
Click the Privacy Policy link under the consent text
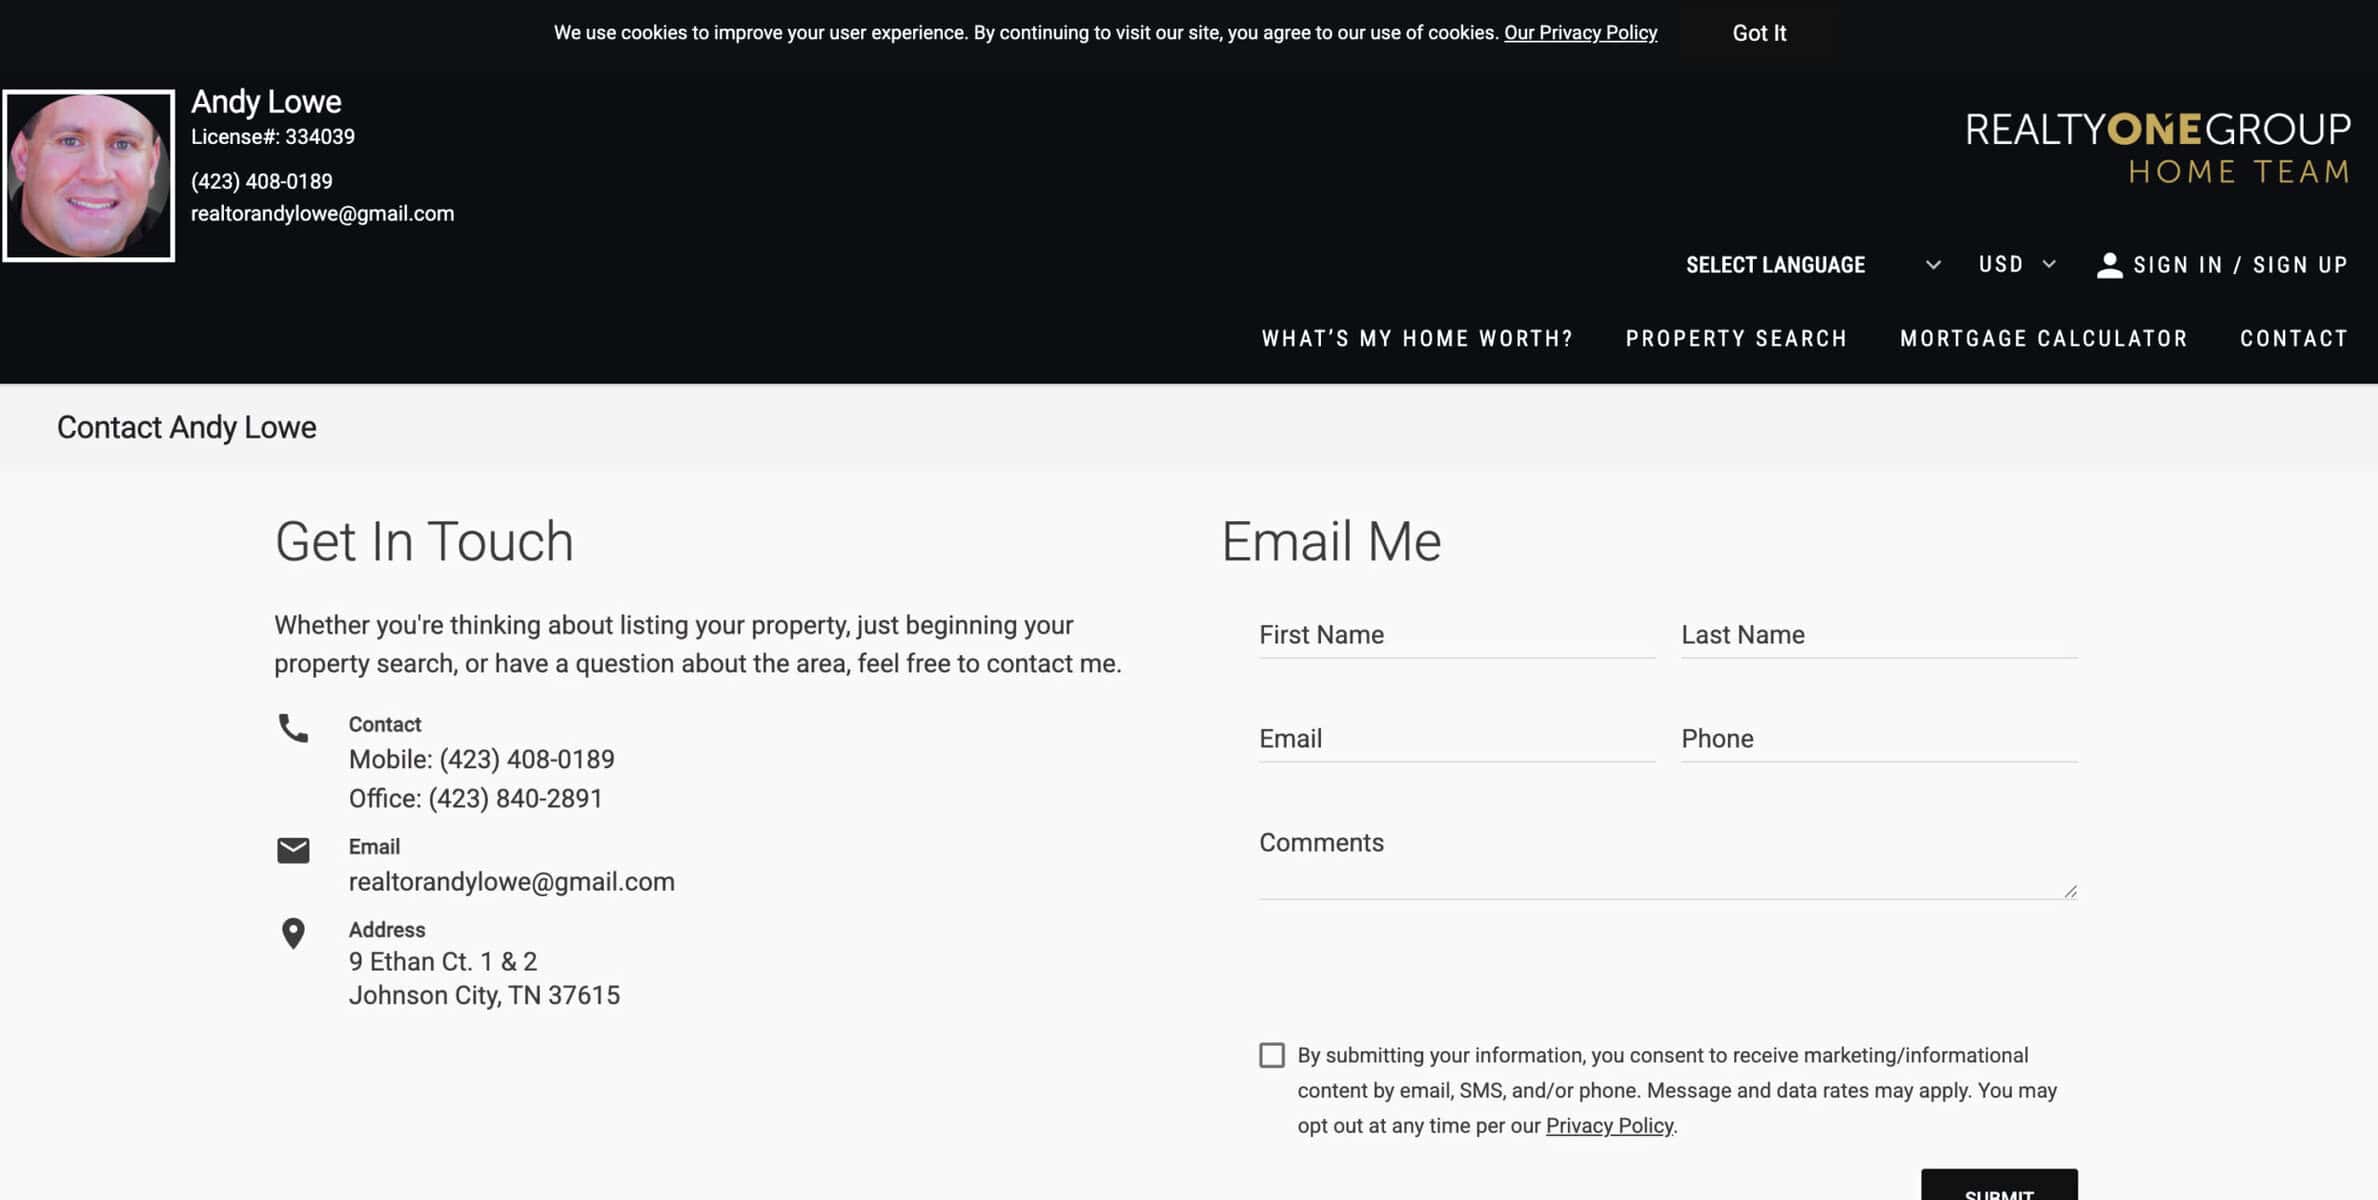(1609, 1126)
